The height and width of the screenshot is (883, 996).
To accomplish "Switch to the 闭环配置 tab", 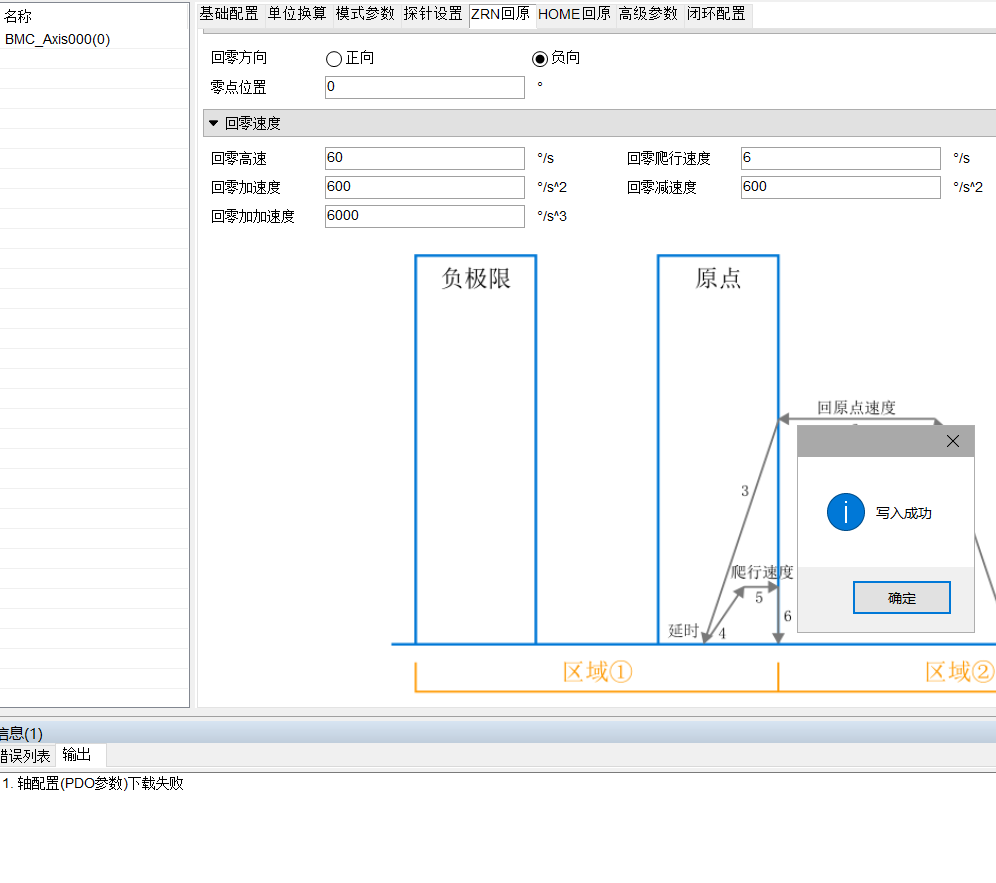I will point(716,14).
